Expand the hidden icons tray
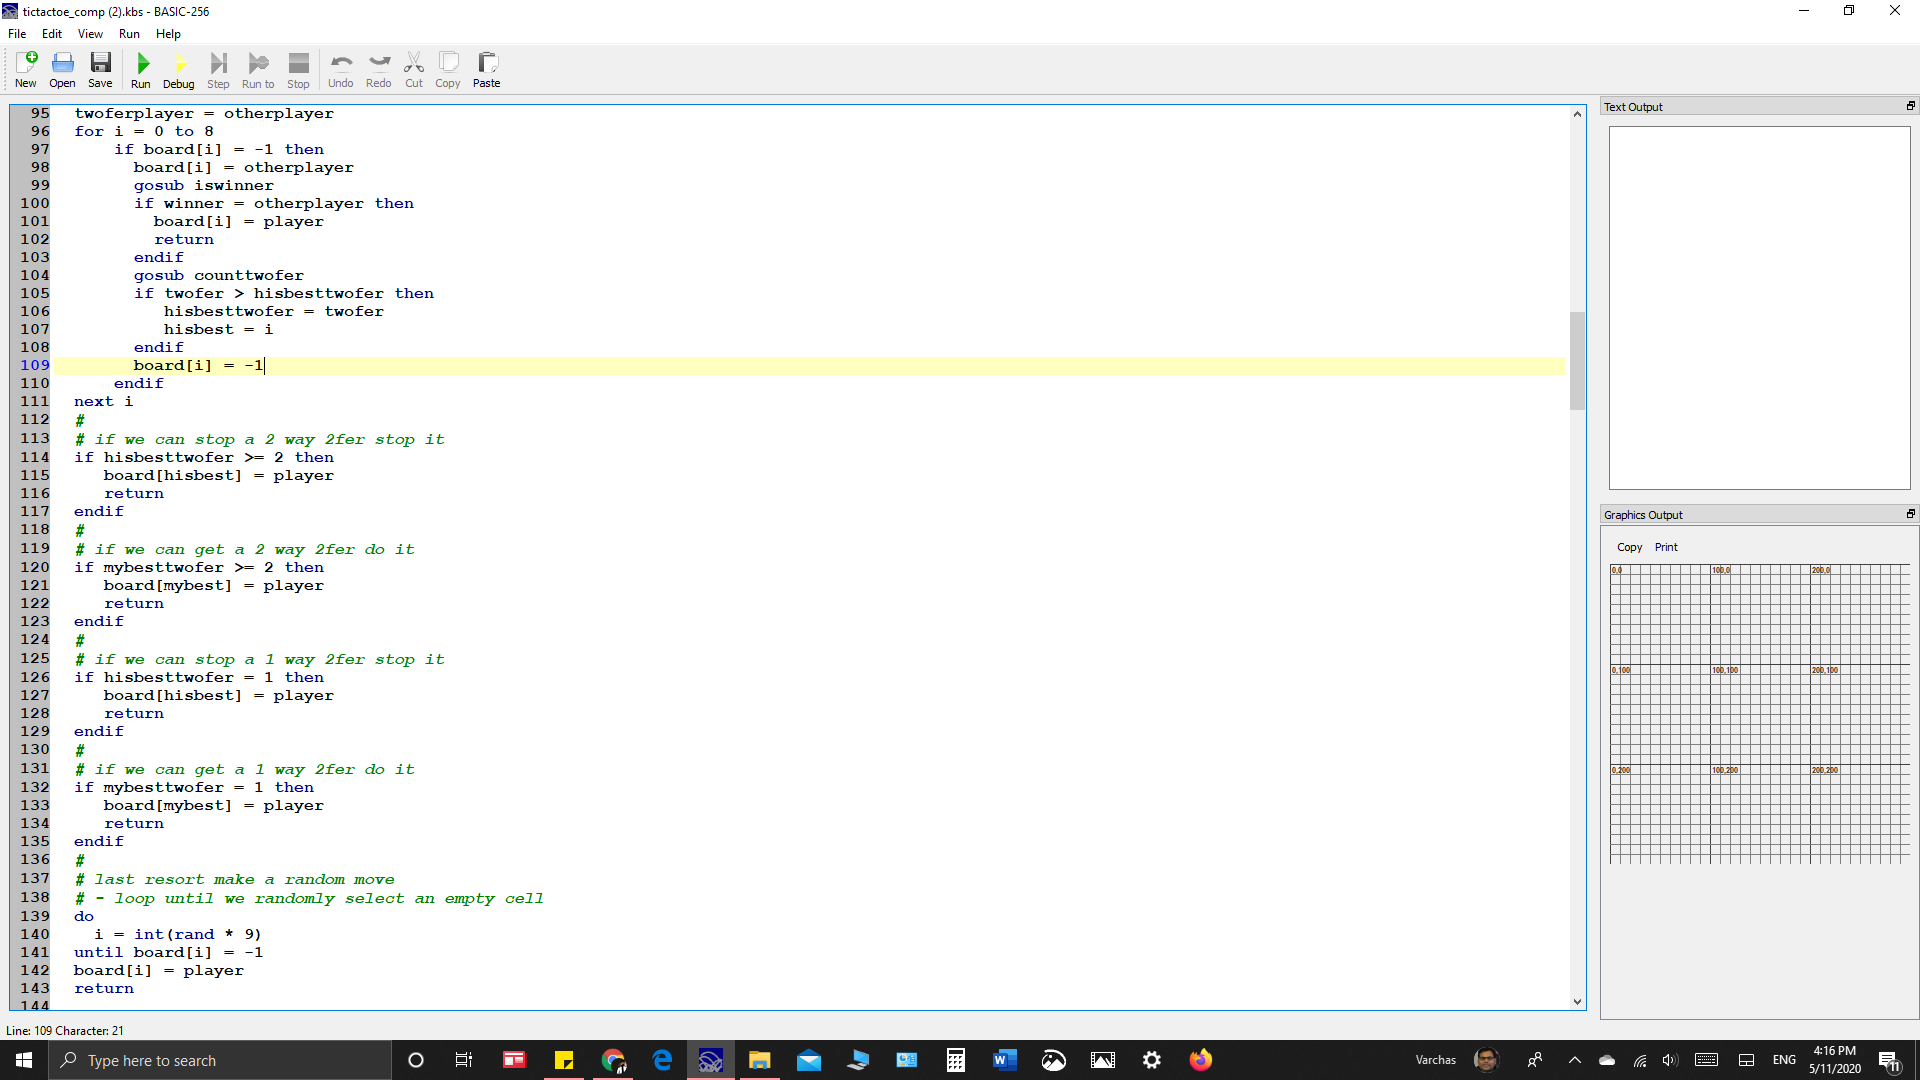 (x=1573, y=1060)
